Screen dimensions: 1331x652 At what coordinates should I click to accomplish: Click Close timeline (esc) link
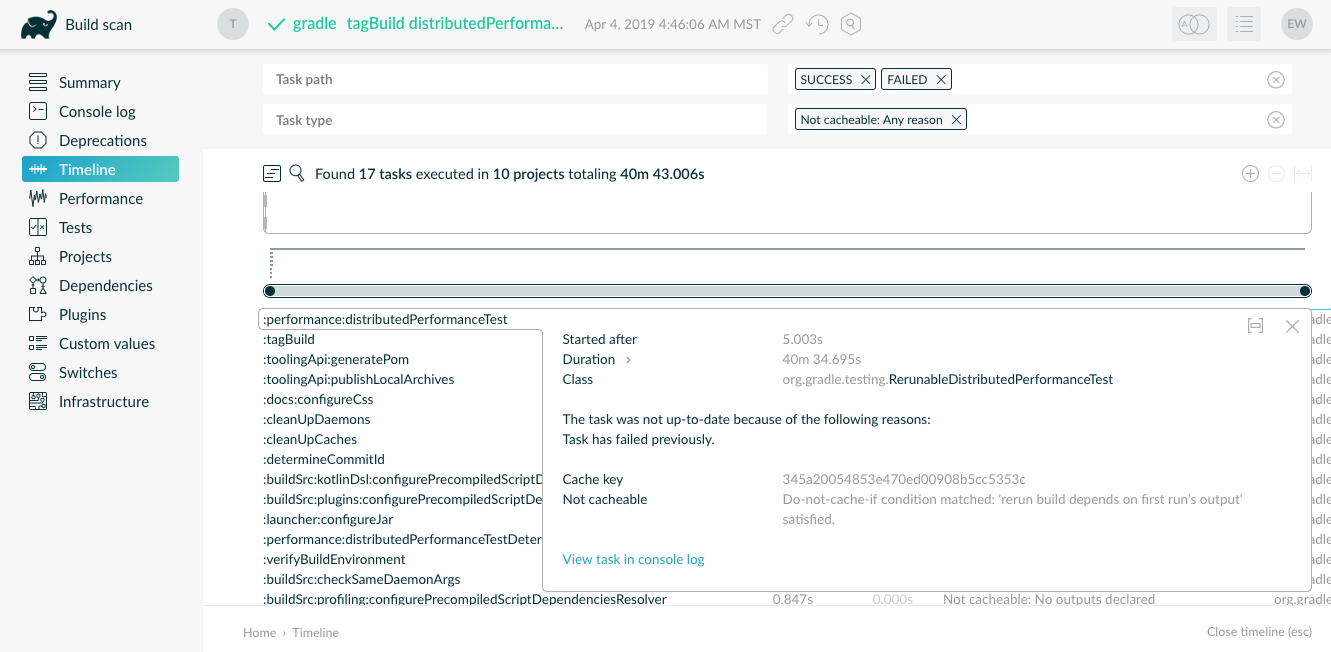[1259, 632]
